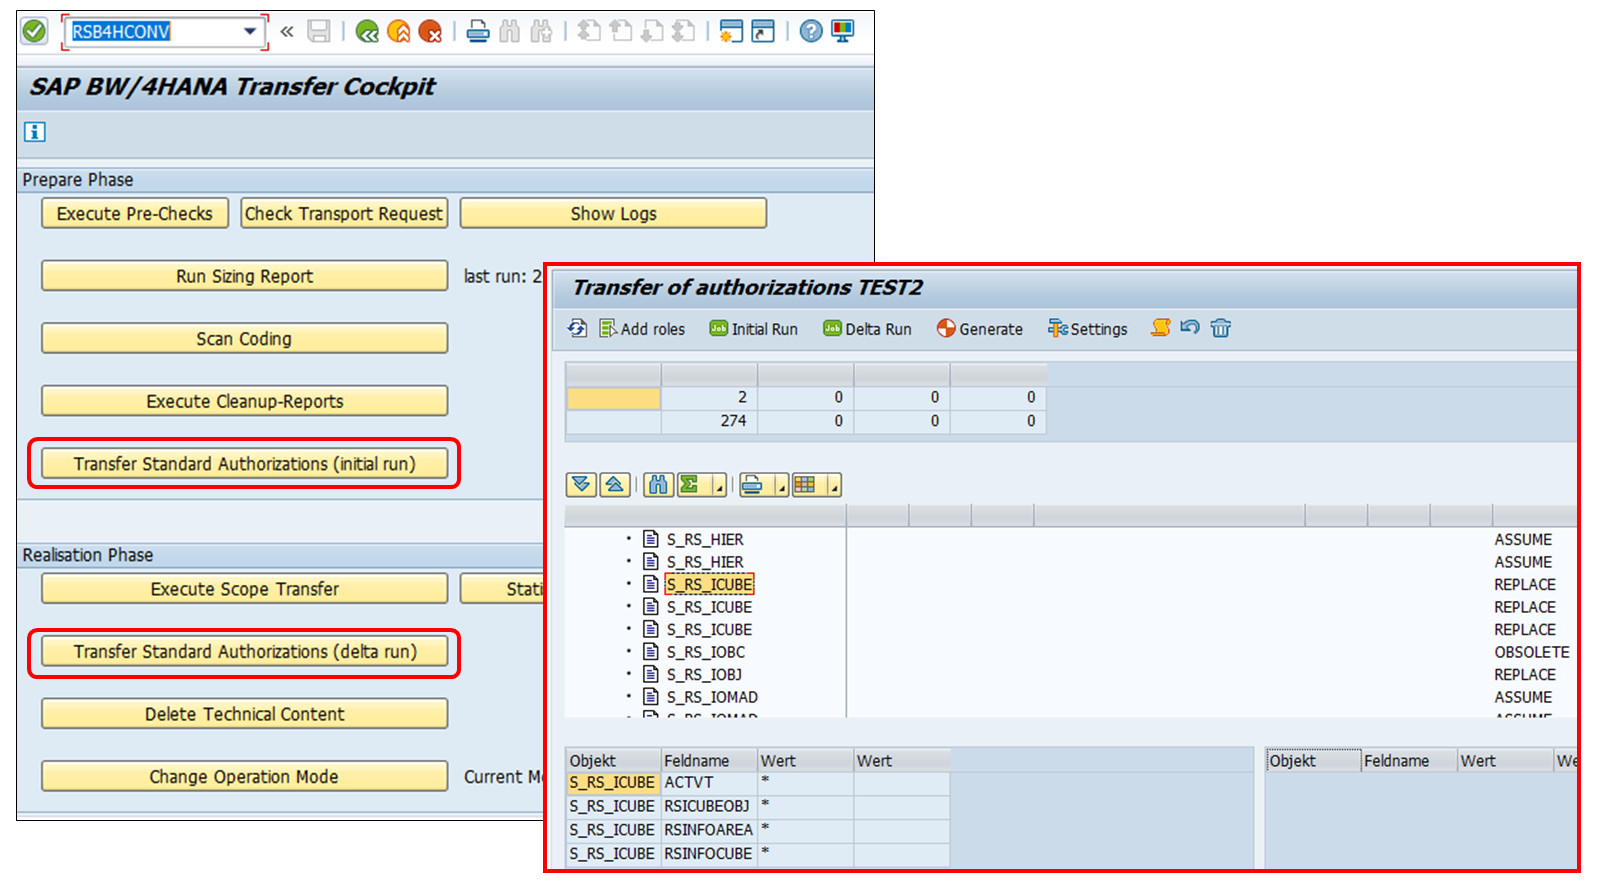Click the Refresh icon in authorizations toolbar
Screen dimensions: 1600x883
(577, 328)
